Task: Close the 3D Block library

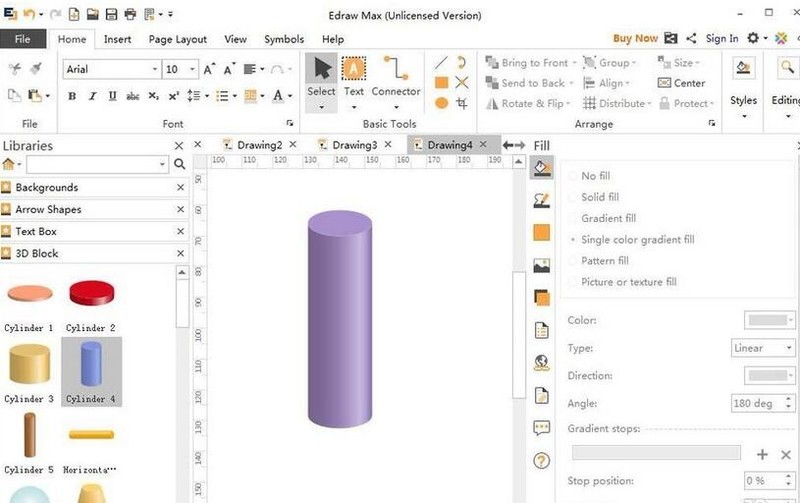Action: tap(180, 254)
